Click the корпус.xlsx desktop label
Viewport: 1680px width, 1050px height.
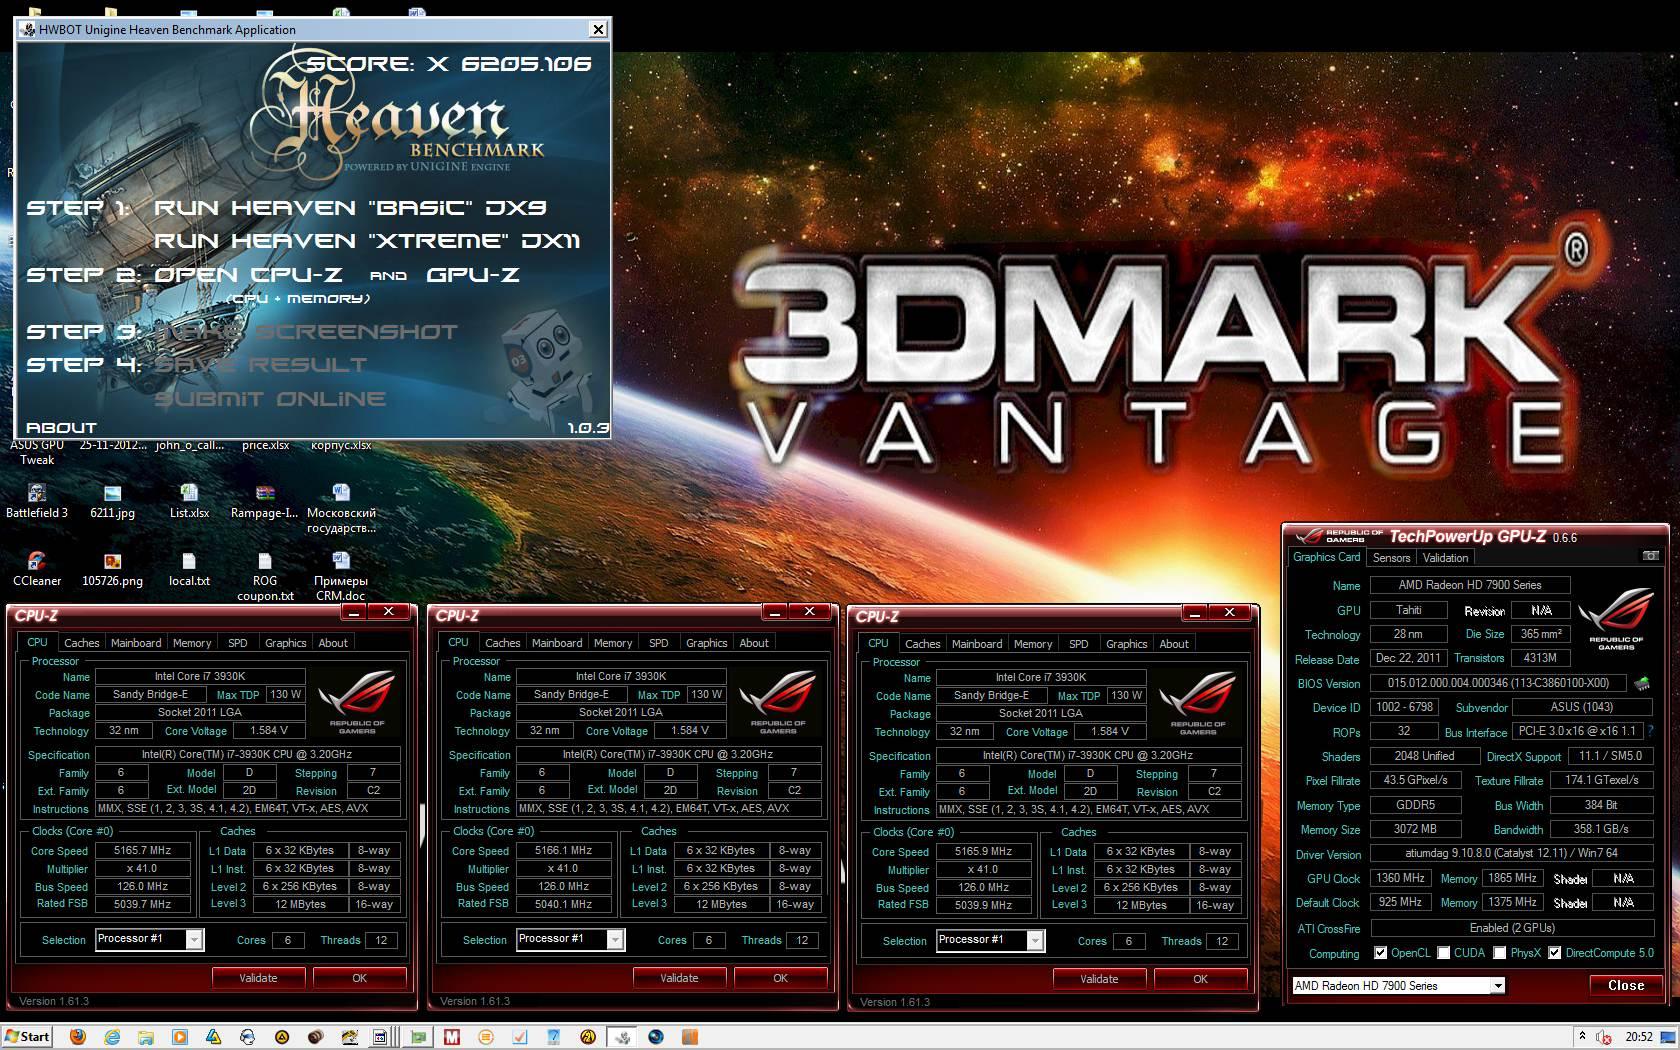coord(341,445)
